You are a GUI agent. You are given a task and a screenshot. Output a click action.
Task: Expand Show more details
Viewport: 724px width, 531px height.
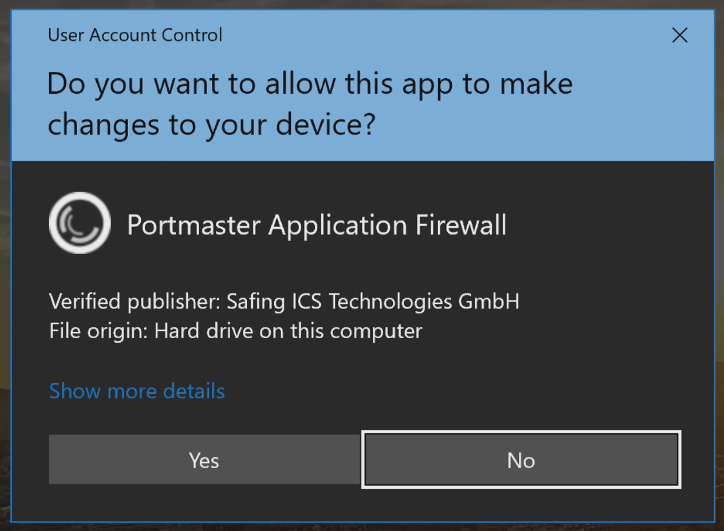(x=137, y=391)
